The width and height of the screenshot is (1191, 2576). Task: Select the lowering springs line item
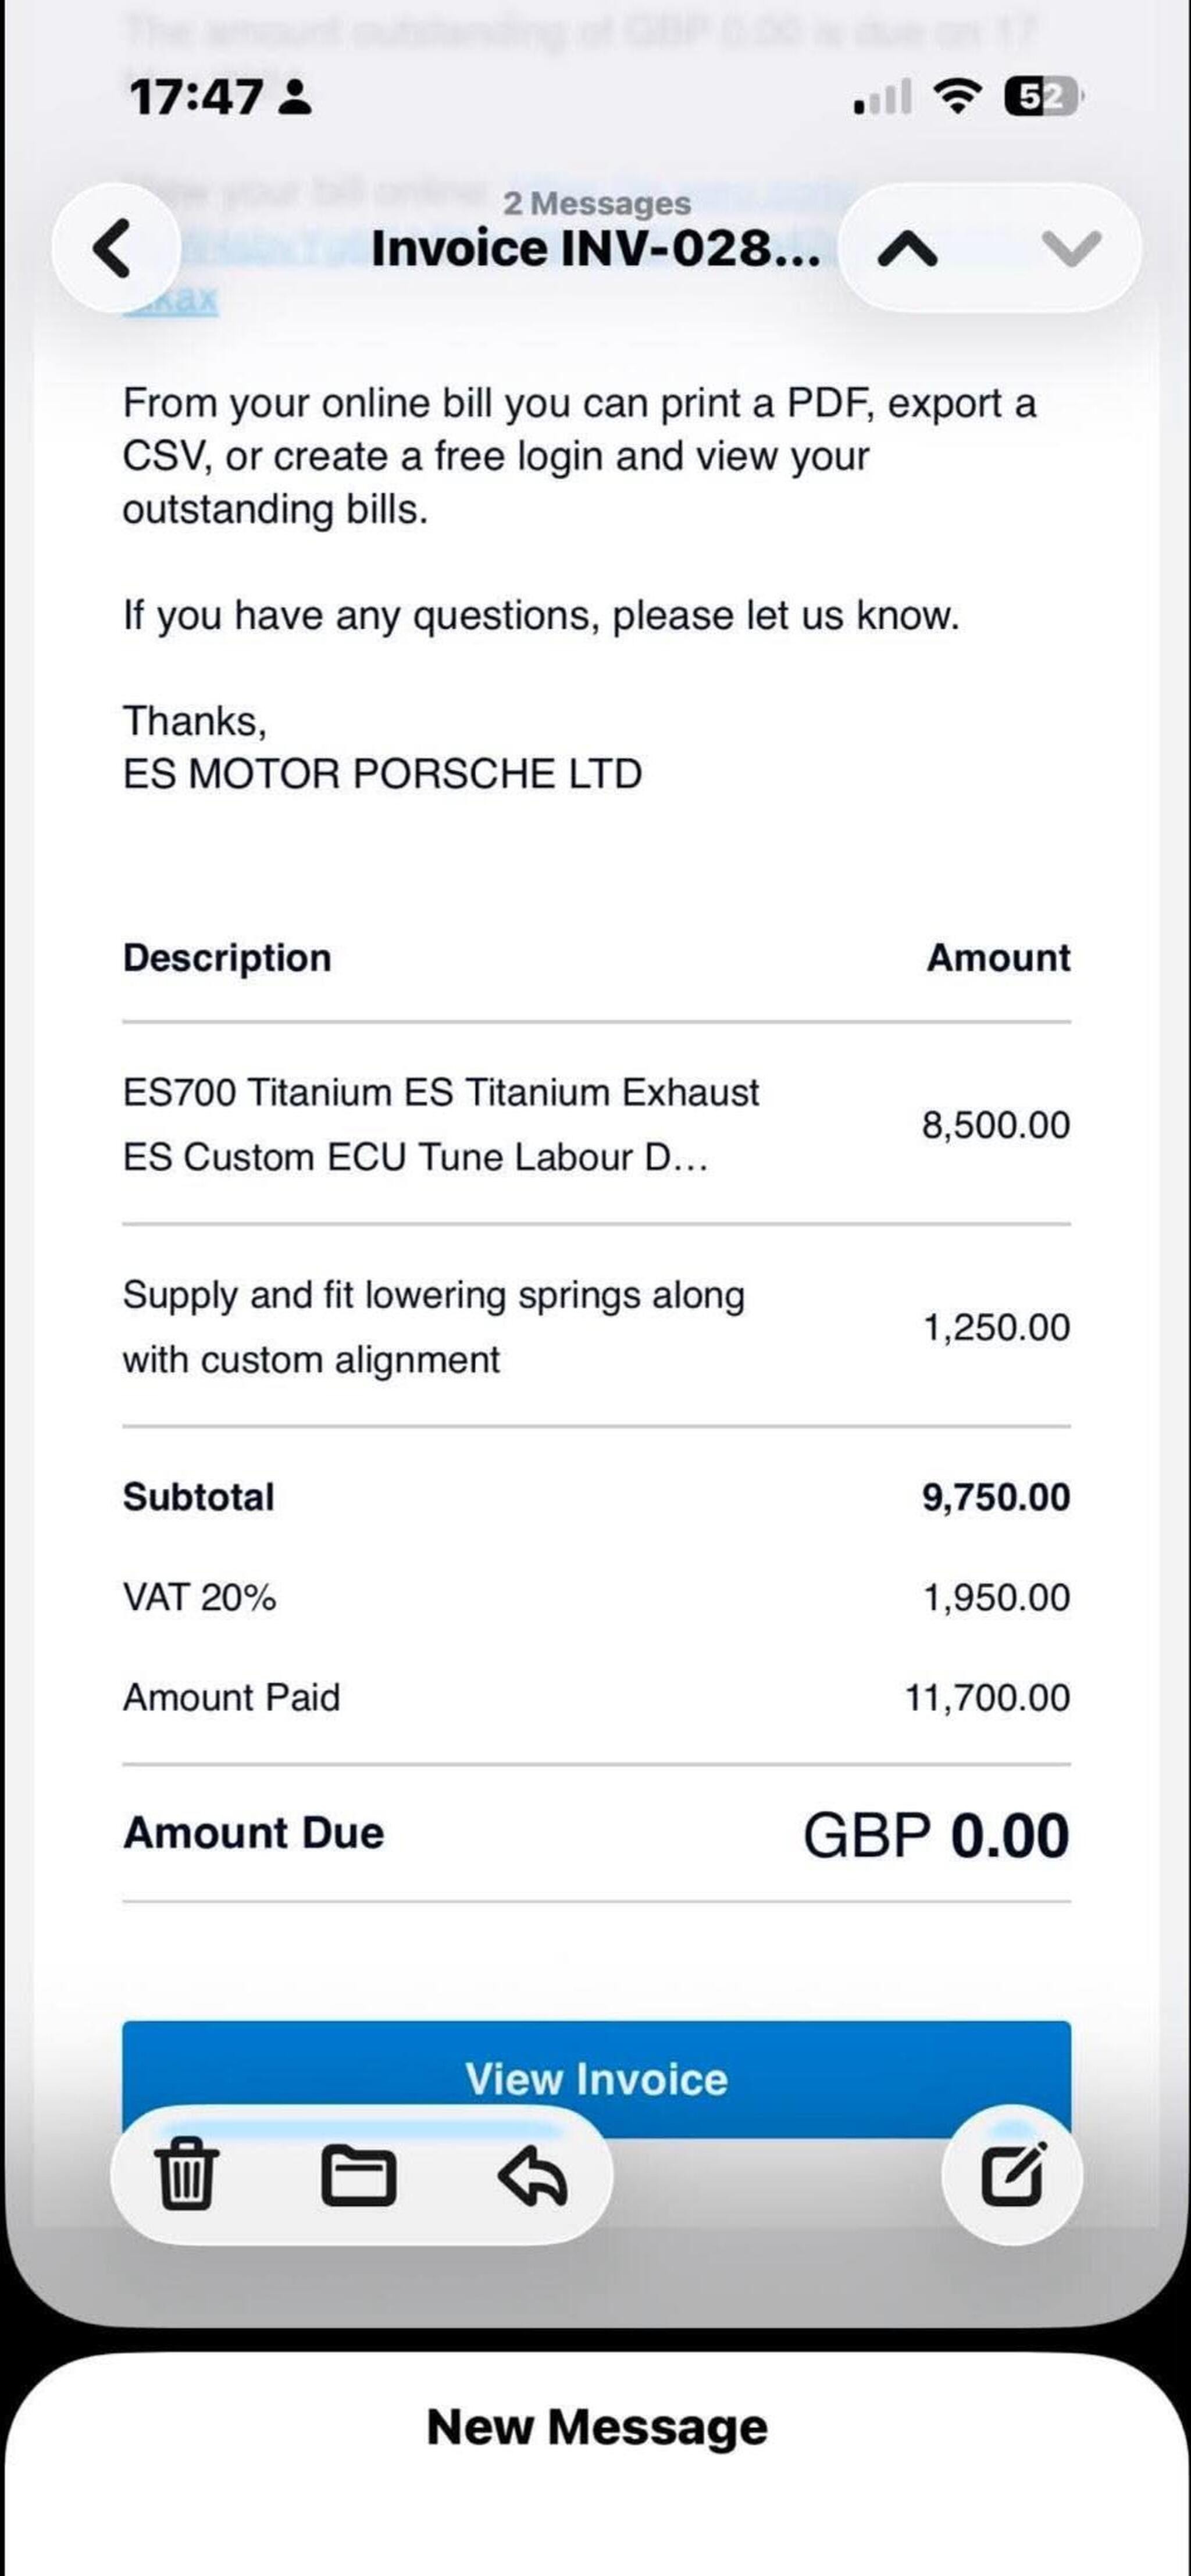coord(596,1326)
